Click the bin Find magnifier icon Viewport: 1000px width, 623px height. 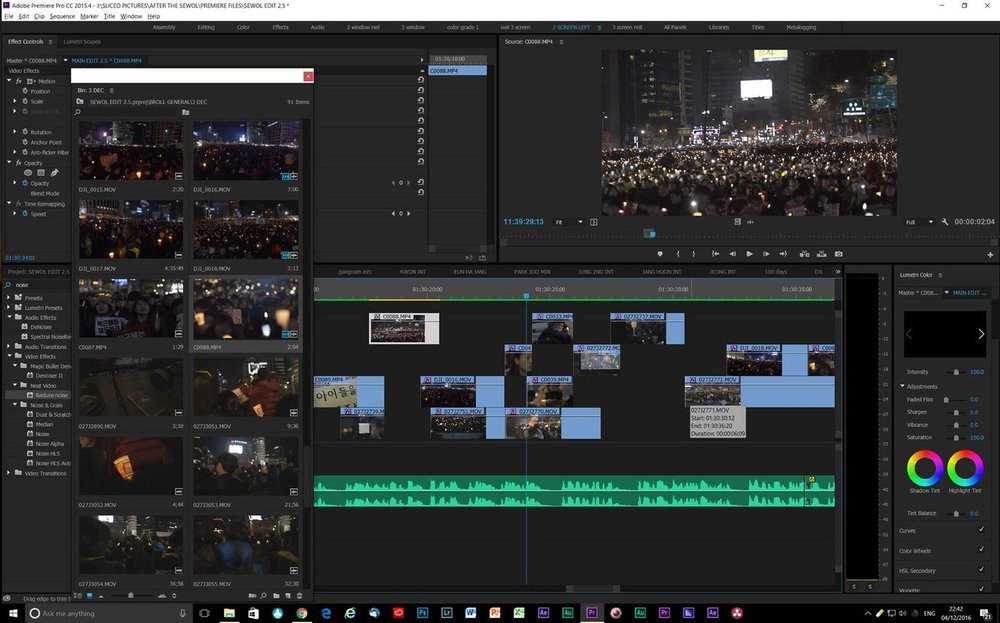pyautogui.click(x=263, y=596)
